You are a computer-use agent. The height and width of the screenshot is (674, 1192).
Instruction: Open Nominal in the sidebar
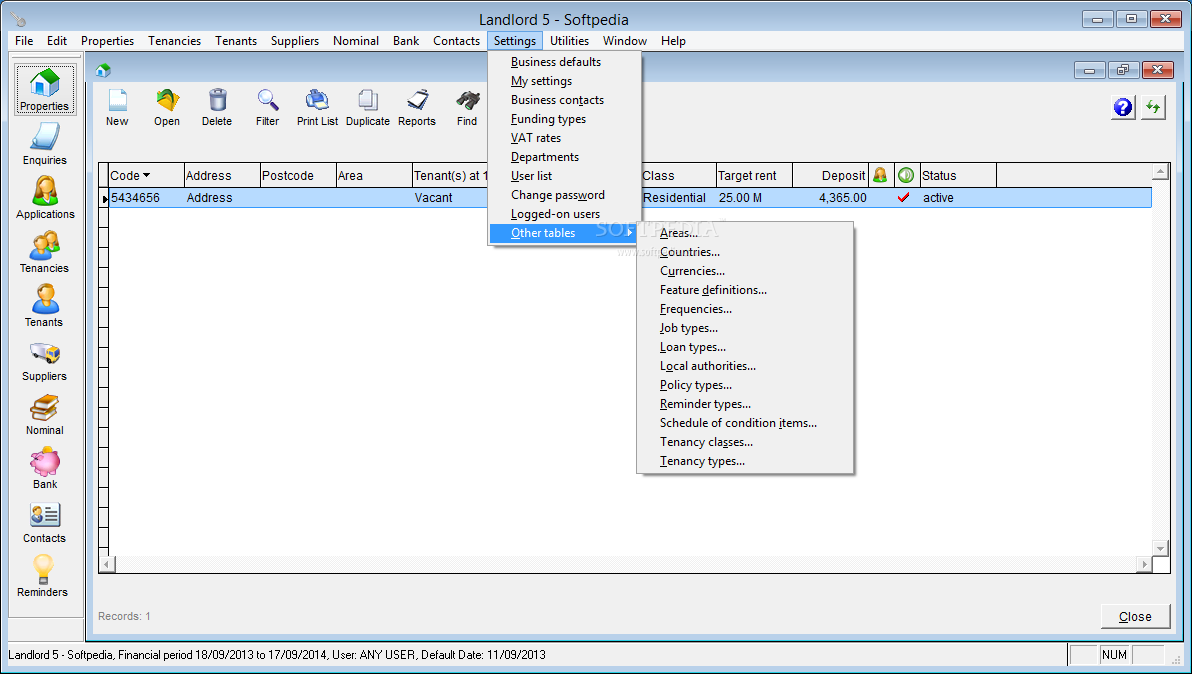pos(45,413)
